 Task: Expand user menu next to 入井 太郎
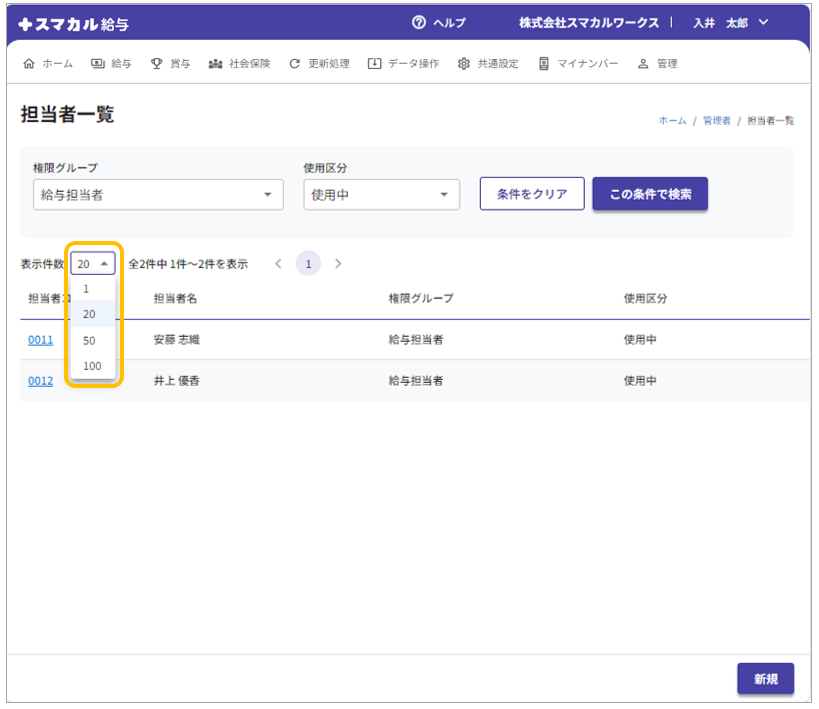(764, 23)
